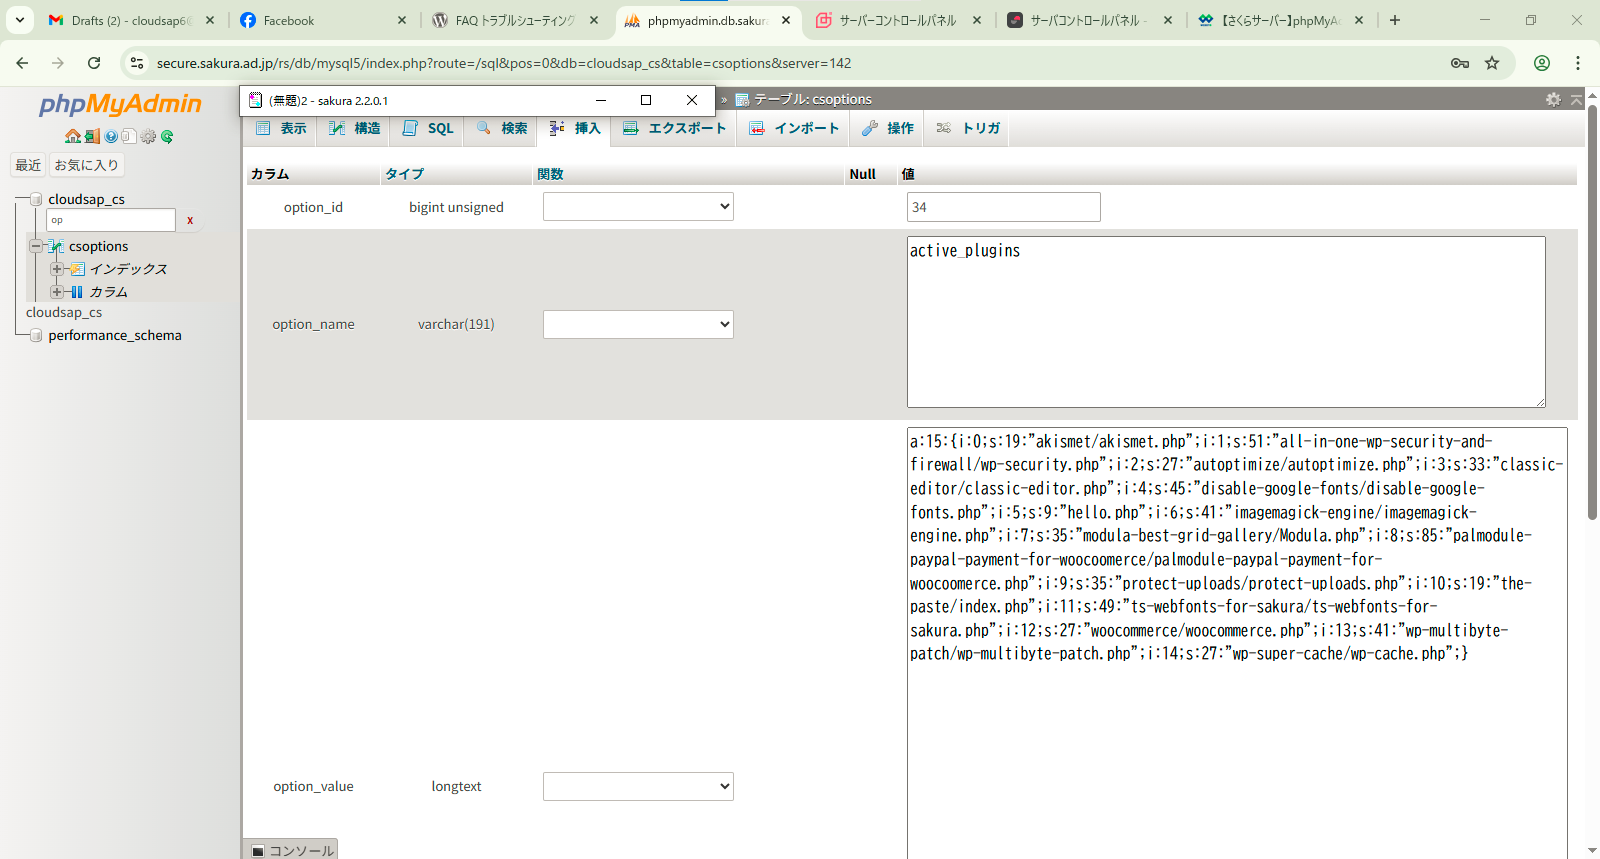Collapse the top header chevron icon
1600x859 pixels.
(x=1577, y=99)
